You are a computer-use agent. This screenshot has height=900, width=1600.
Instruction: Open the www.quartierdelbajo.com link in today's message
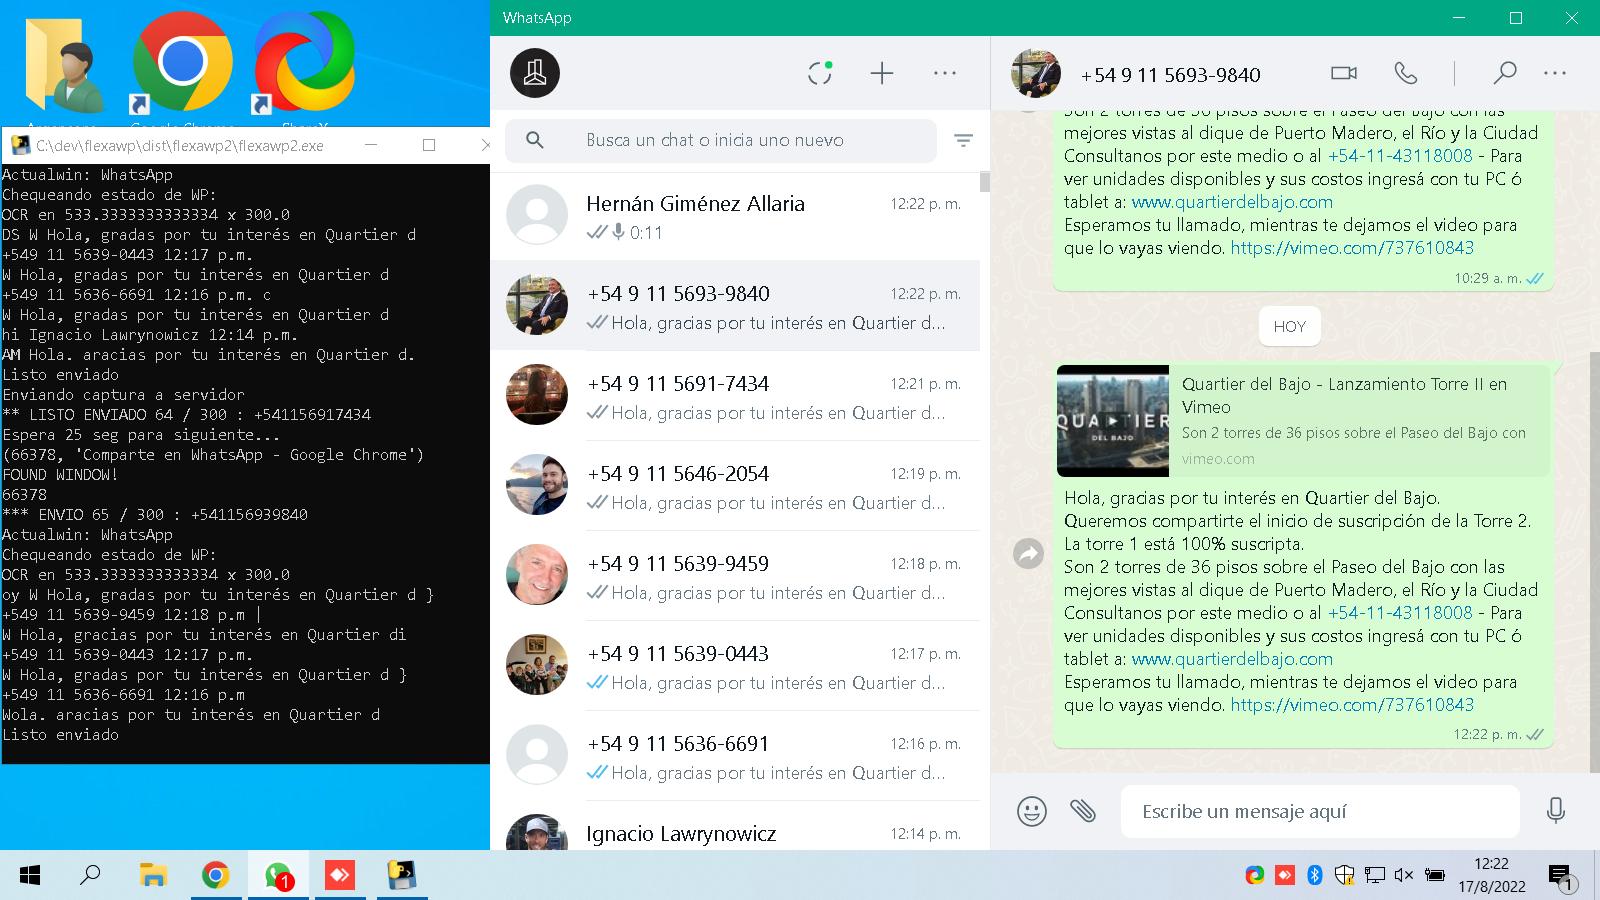tap(1232, 659)
